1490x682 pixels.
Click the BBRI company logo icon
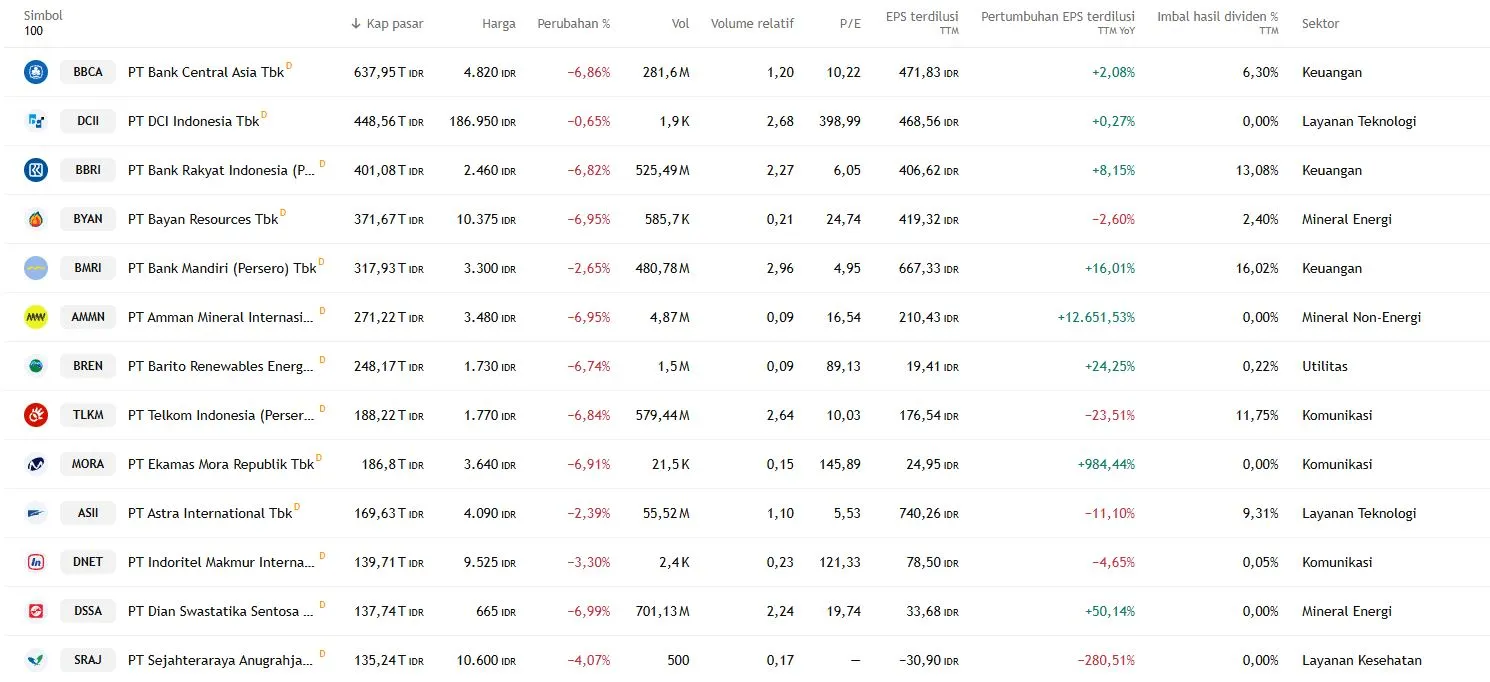(x=36, y=170)
